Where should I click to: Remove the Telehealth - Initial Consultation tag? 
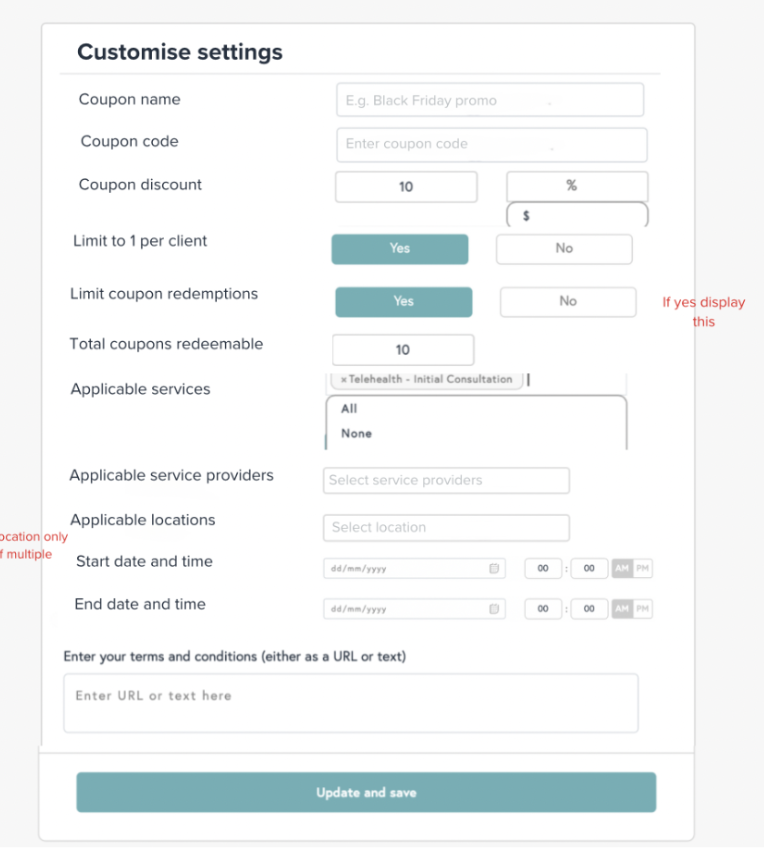click(344, 380)
